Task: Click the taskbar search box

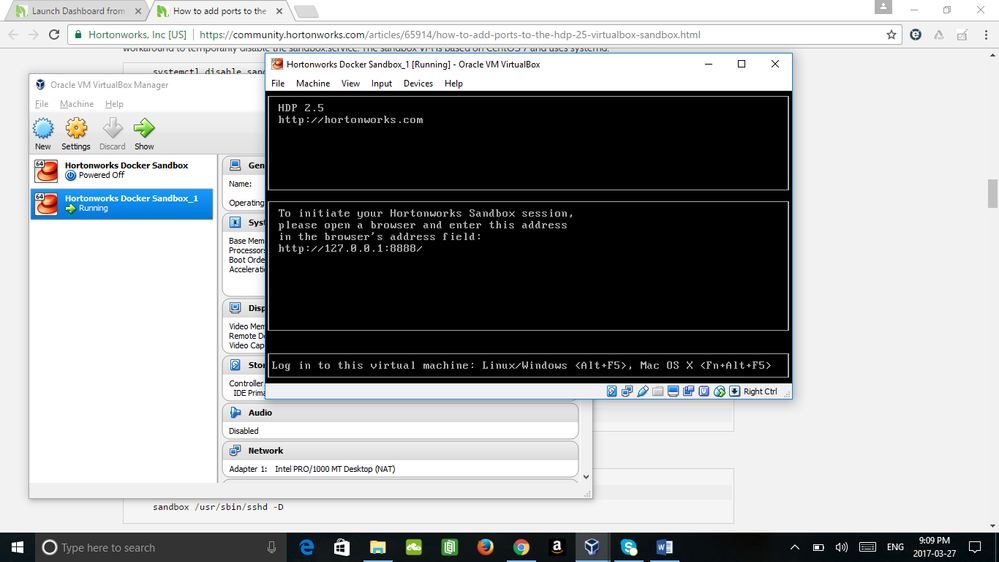Action: click(x=159, y=547)
